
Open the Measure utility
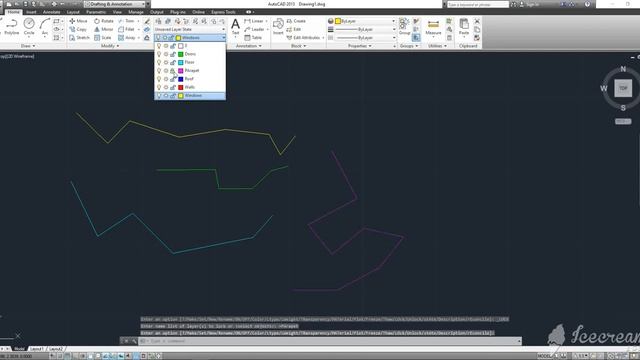(x=433, y=27)
